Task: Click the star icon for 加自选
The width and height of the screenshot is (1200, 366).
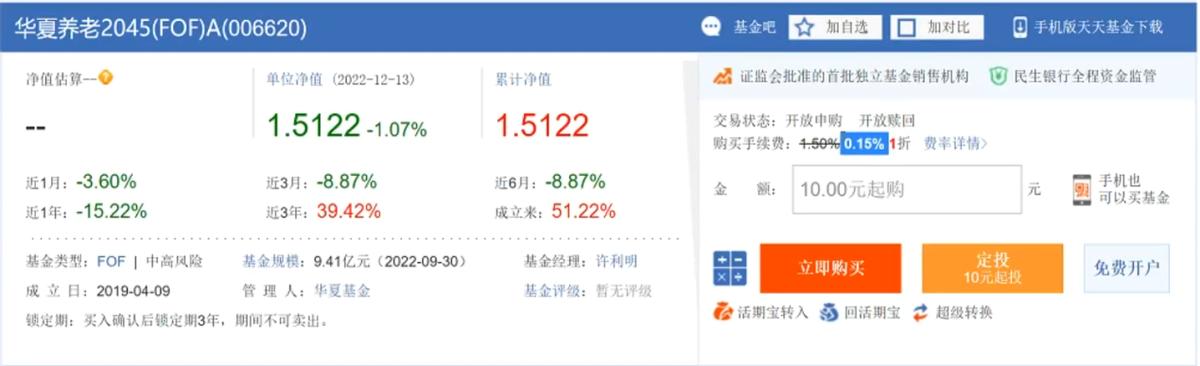Action: 804,27
